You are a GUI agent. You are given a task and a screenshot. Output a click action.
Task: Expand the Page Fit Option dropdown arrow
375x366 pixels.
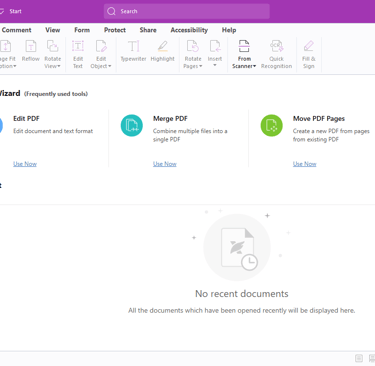(15, 66)
